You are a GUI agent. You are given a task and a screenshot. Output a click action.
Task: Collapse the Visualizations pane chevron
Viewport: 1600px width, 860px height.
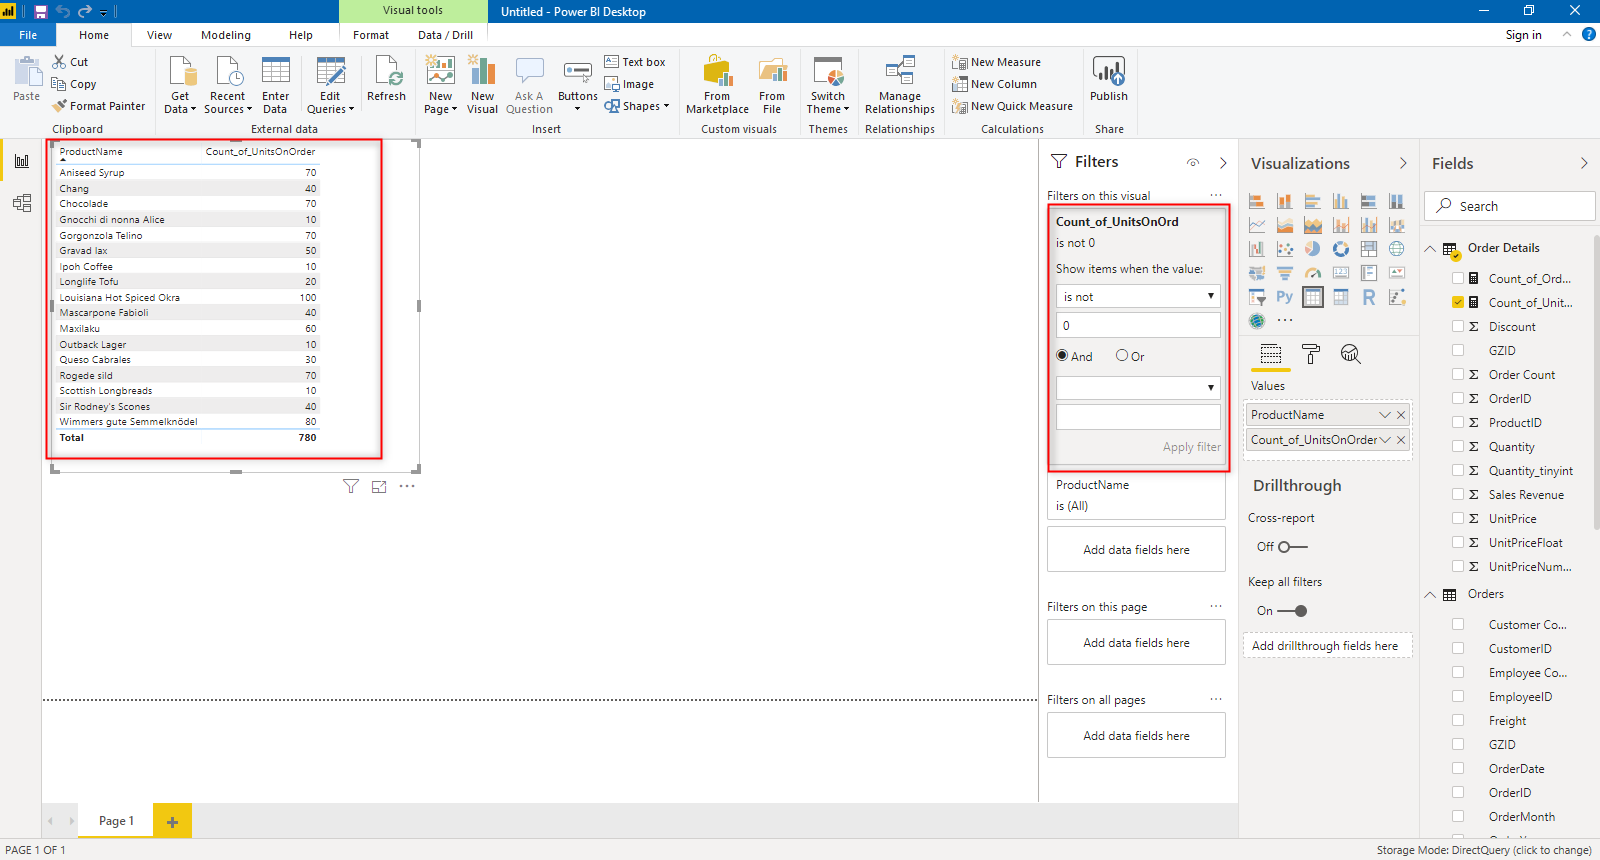(1403, 163)
